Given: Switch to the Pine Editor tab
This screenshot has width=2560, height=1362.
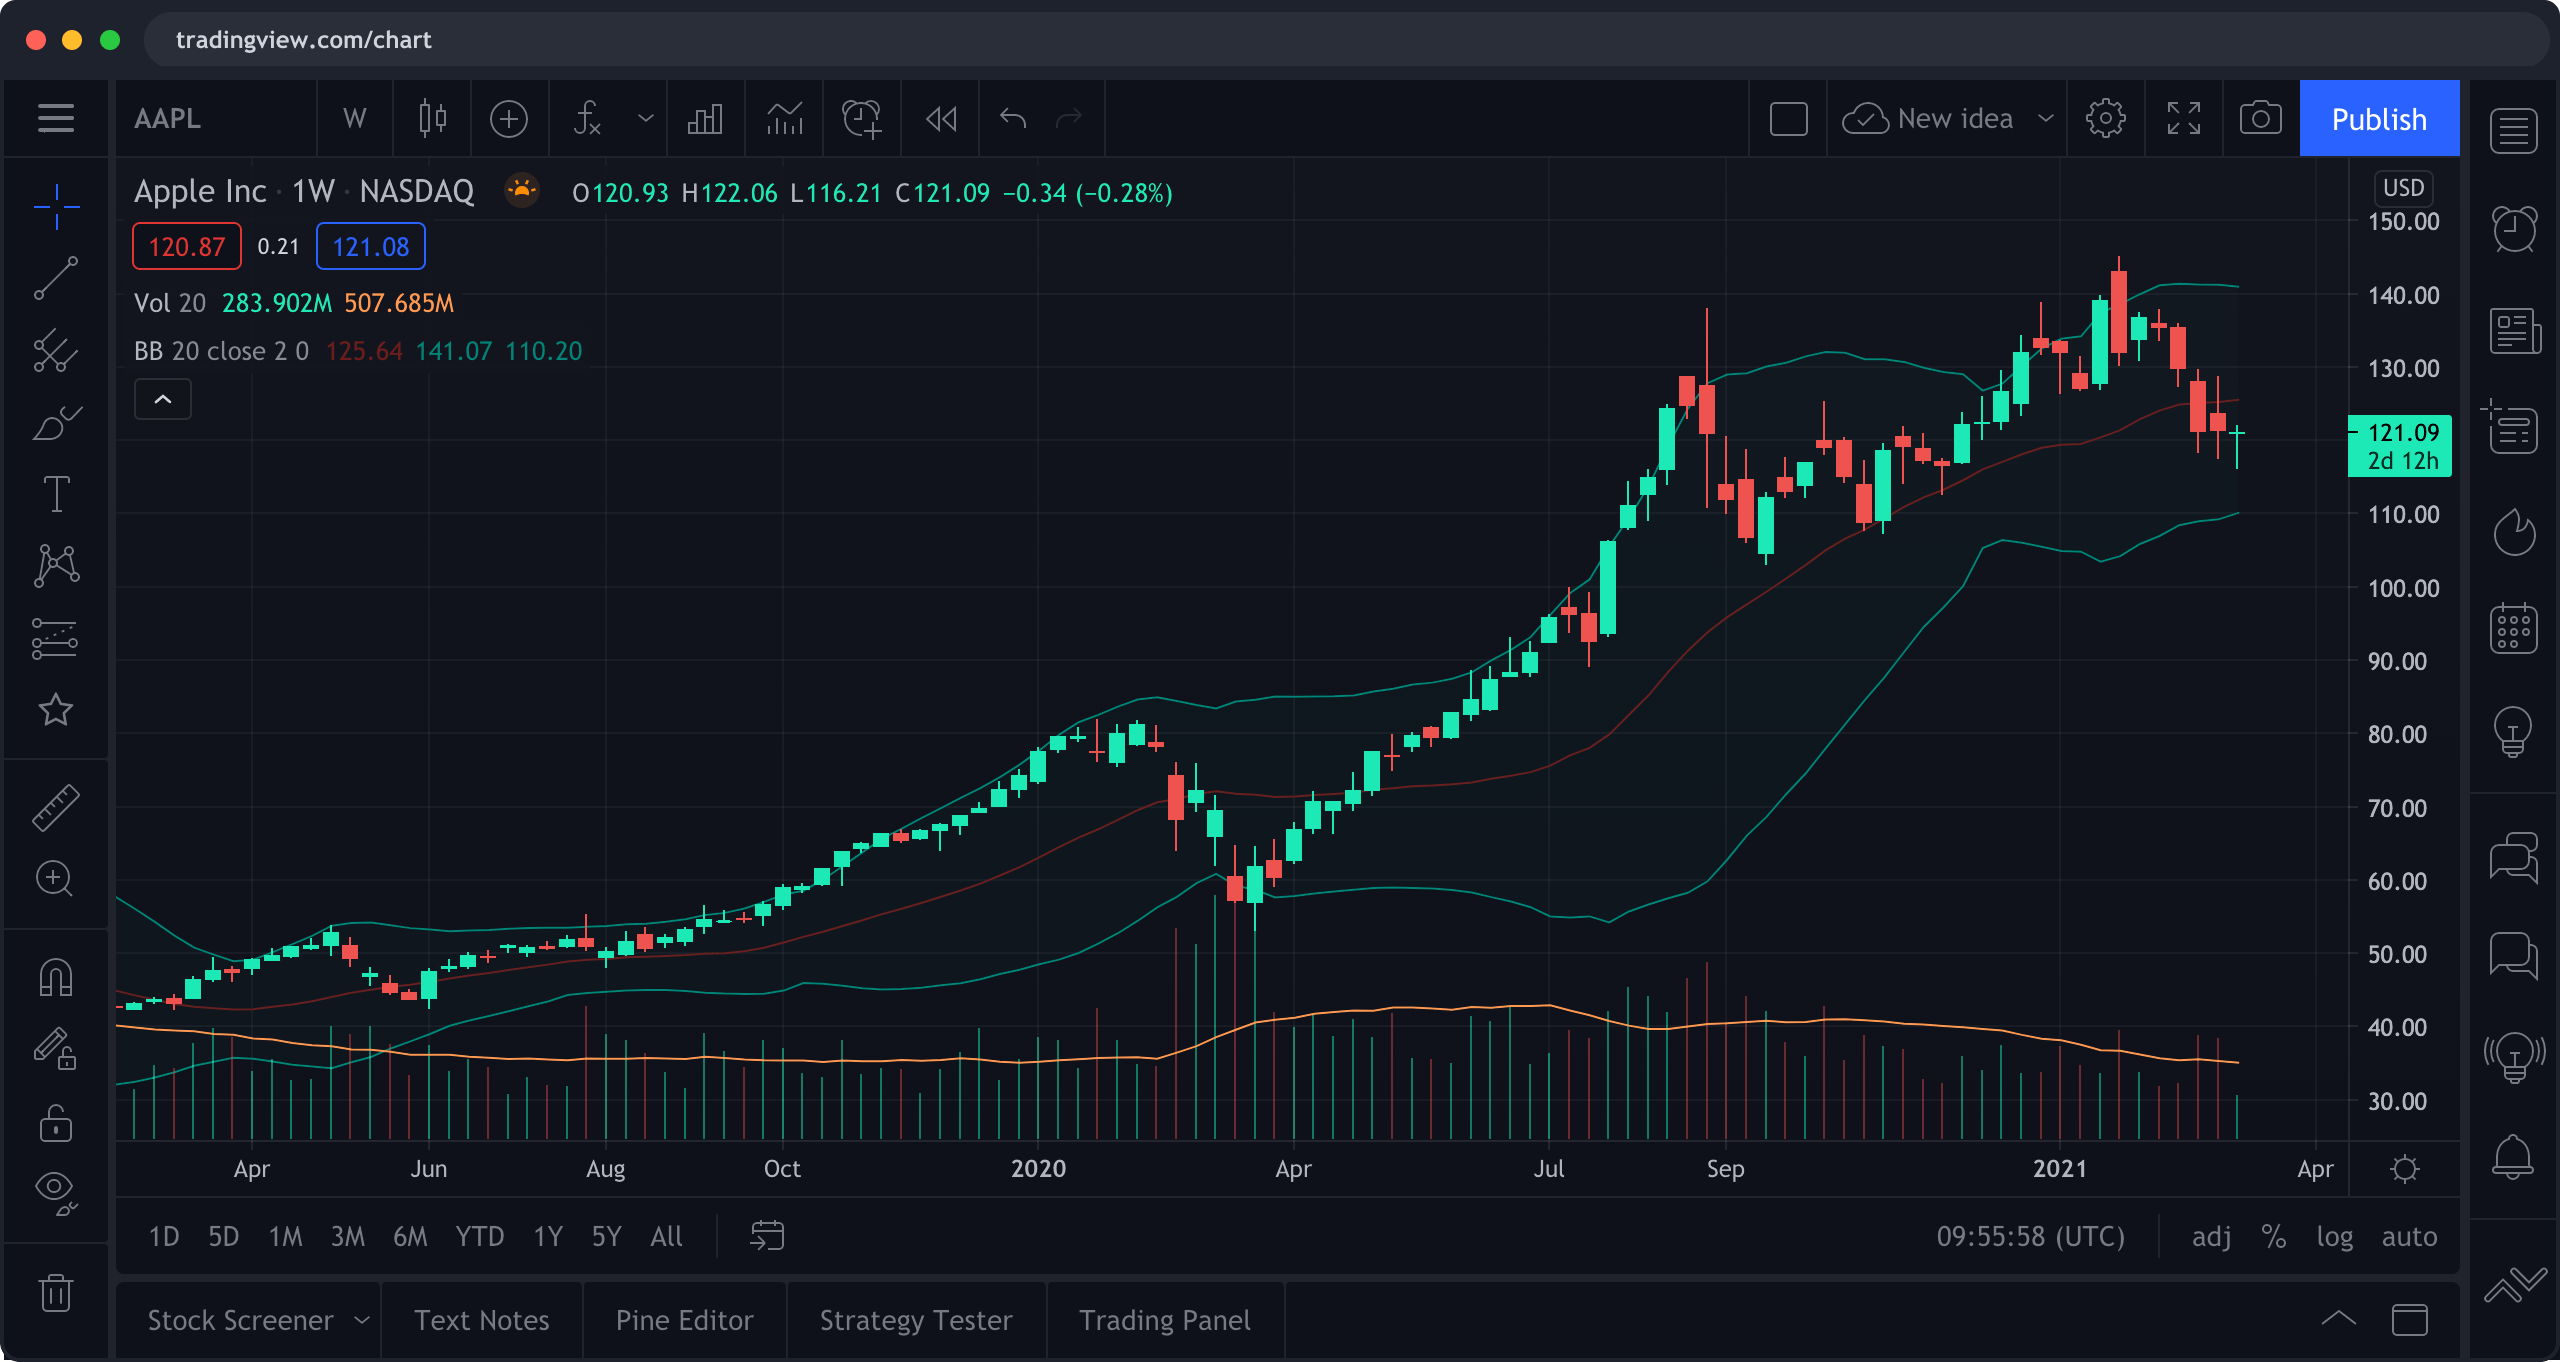Looking at the screenshot, I should [x=684, y=1321].
